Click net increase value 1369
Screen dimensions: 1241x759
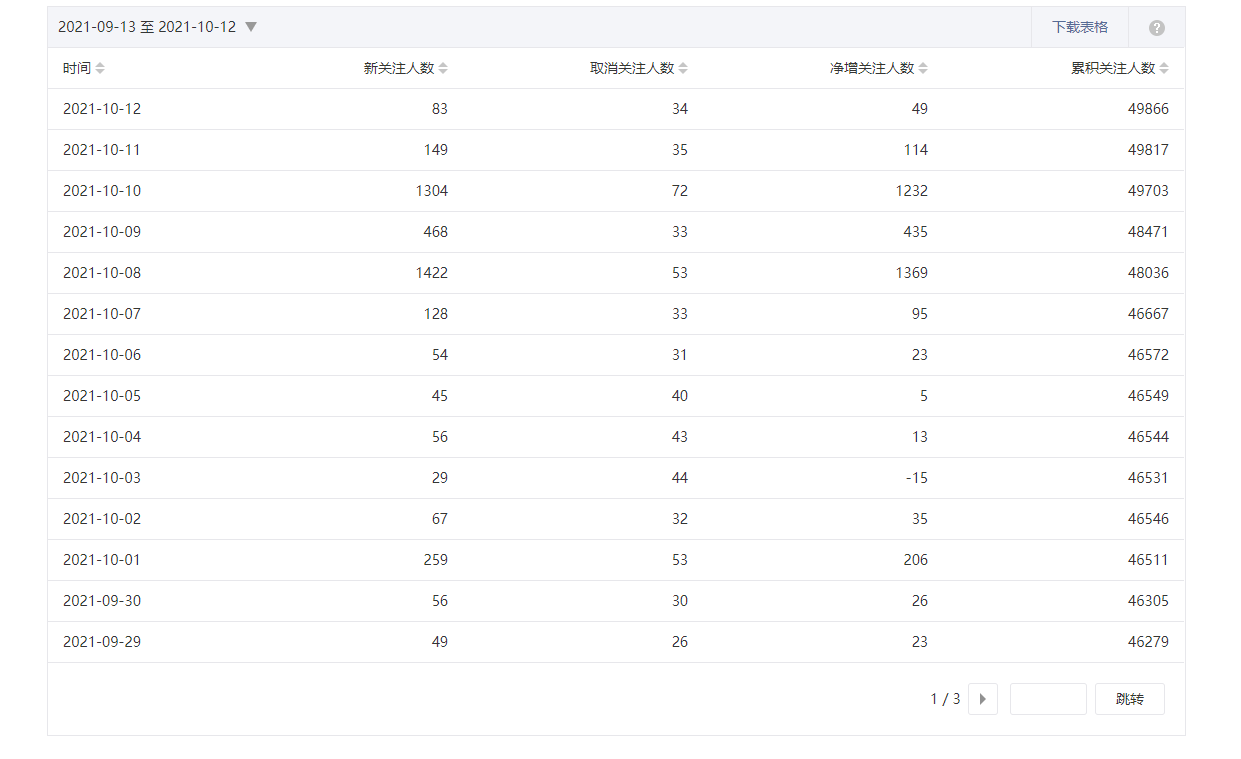pyautogui.click(x=912, y=273)
